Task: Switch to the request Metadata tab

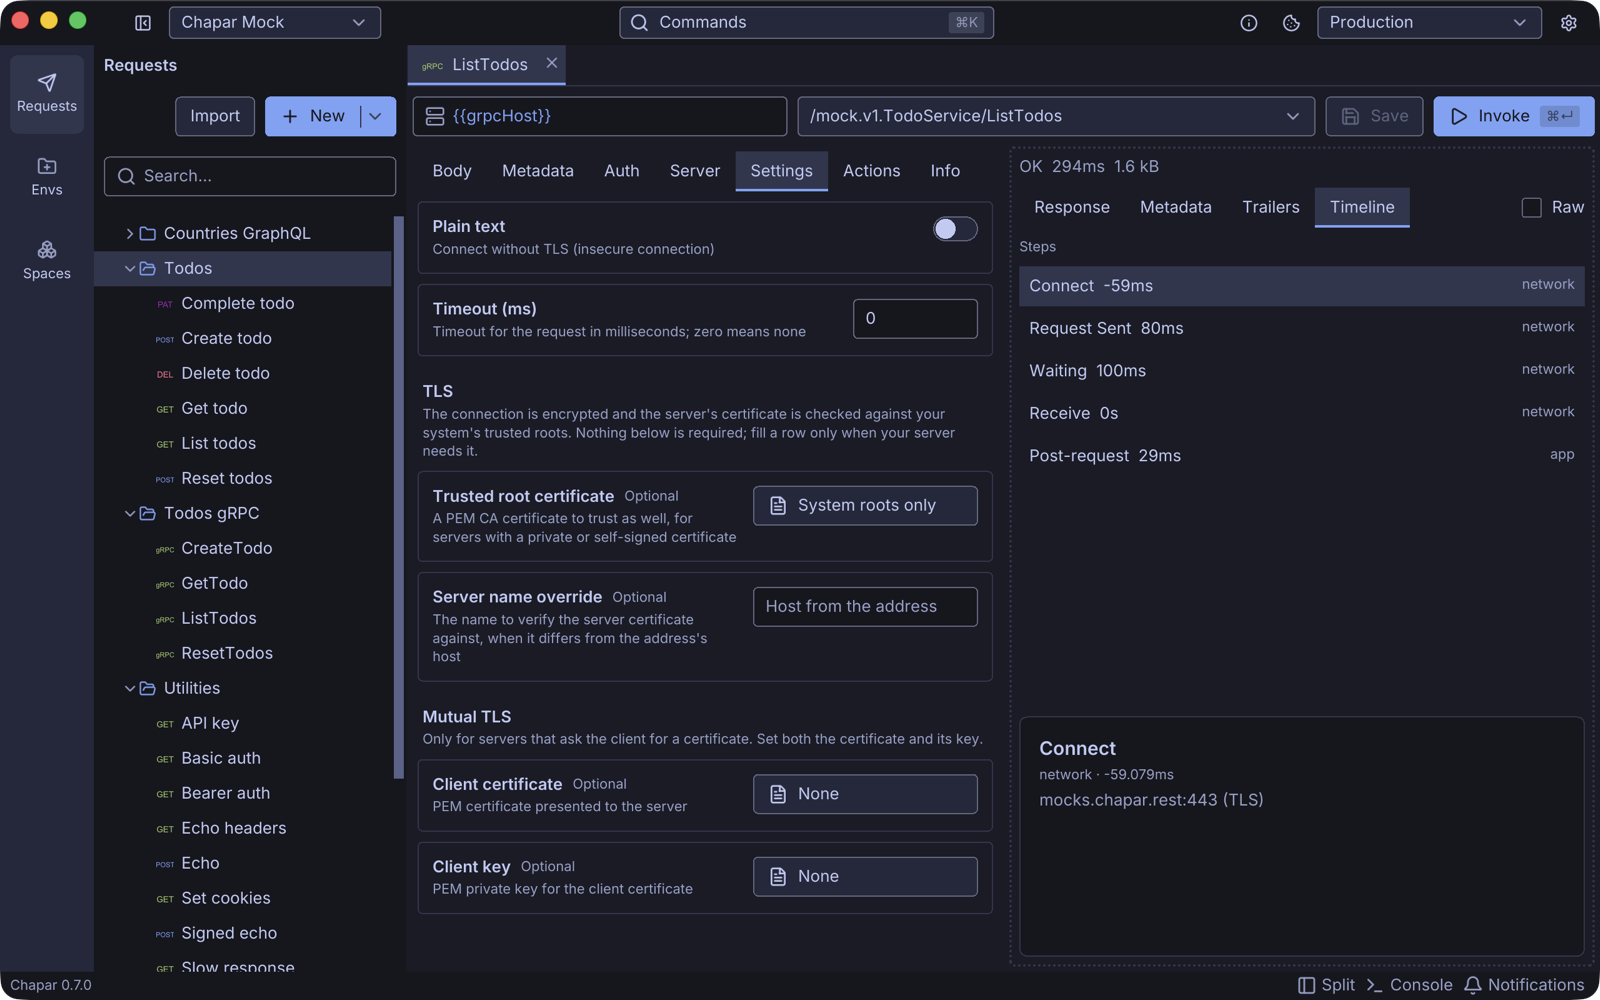Action: 538,171
